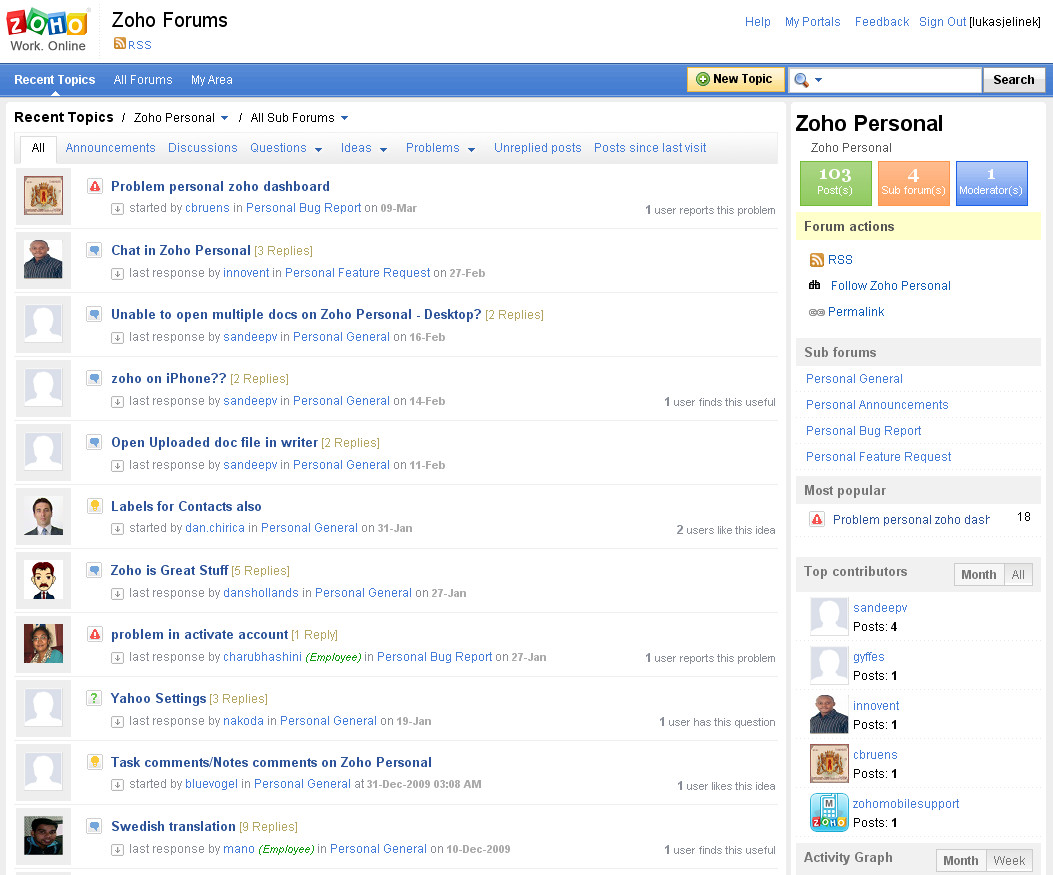Open Personal Announcements sub forum

pyautogui.click(x=877, y=405)
